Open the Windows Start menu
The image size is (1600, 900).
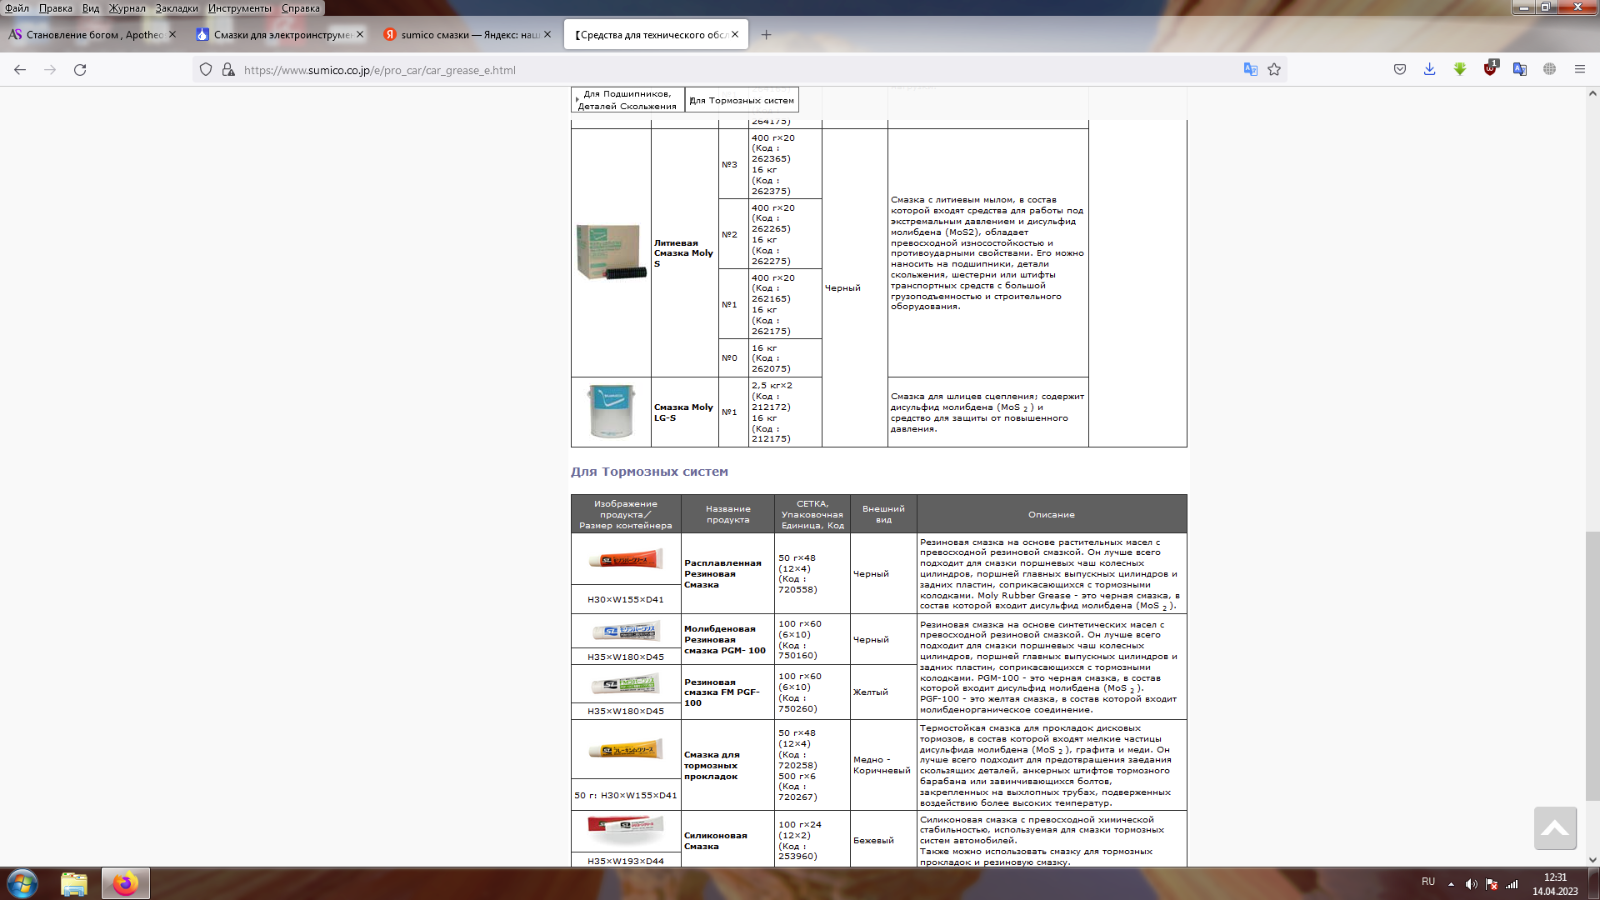click(22, 884)
